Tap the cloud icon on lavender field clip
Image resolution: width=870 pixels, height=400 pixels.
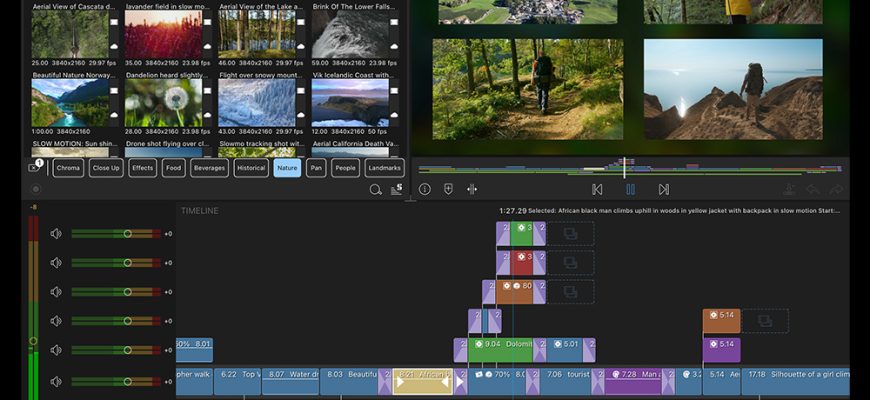click(x=208, y=47)
